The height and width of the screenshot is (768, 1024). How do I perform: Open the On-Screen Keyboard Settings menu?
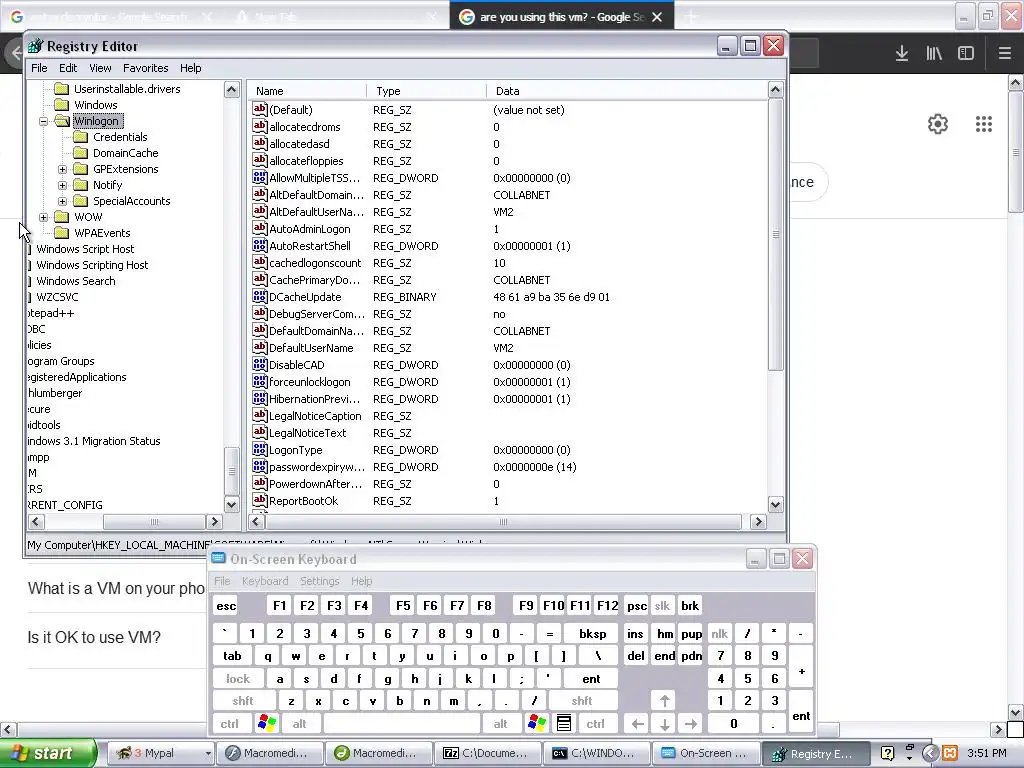[319, 581]
